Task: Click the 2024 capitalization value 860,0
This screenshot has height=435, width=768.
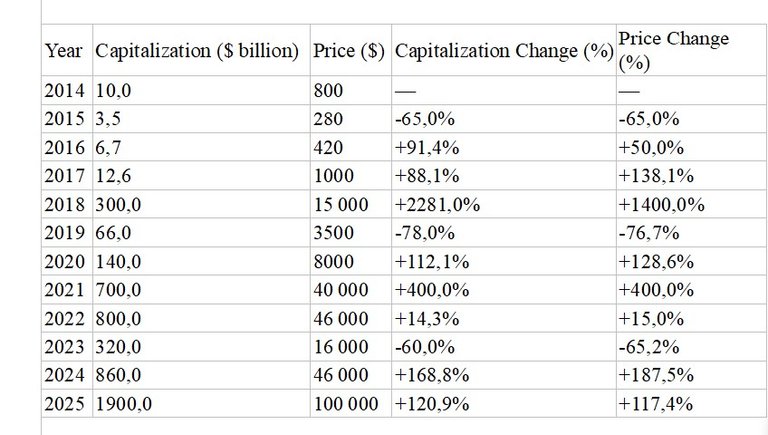Action: click(201, 375)
